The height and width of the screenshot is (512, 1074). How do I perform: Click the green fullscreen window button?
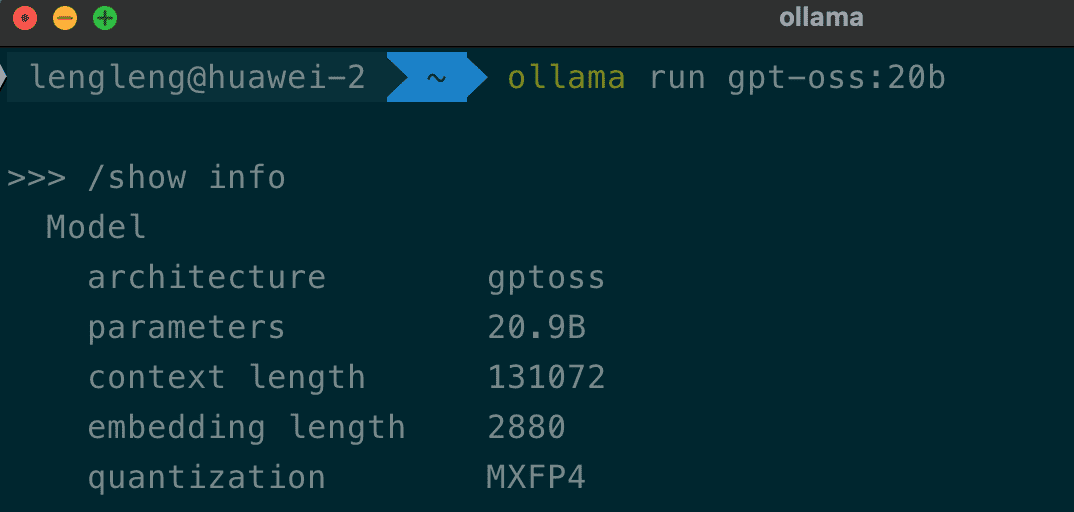tap(105, 18)
